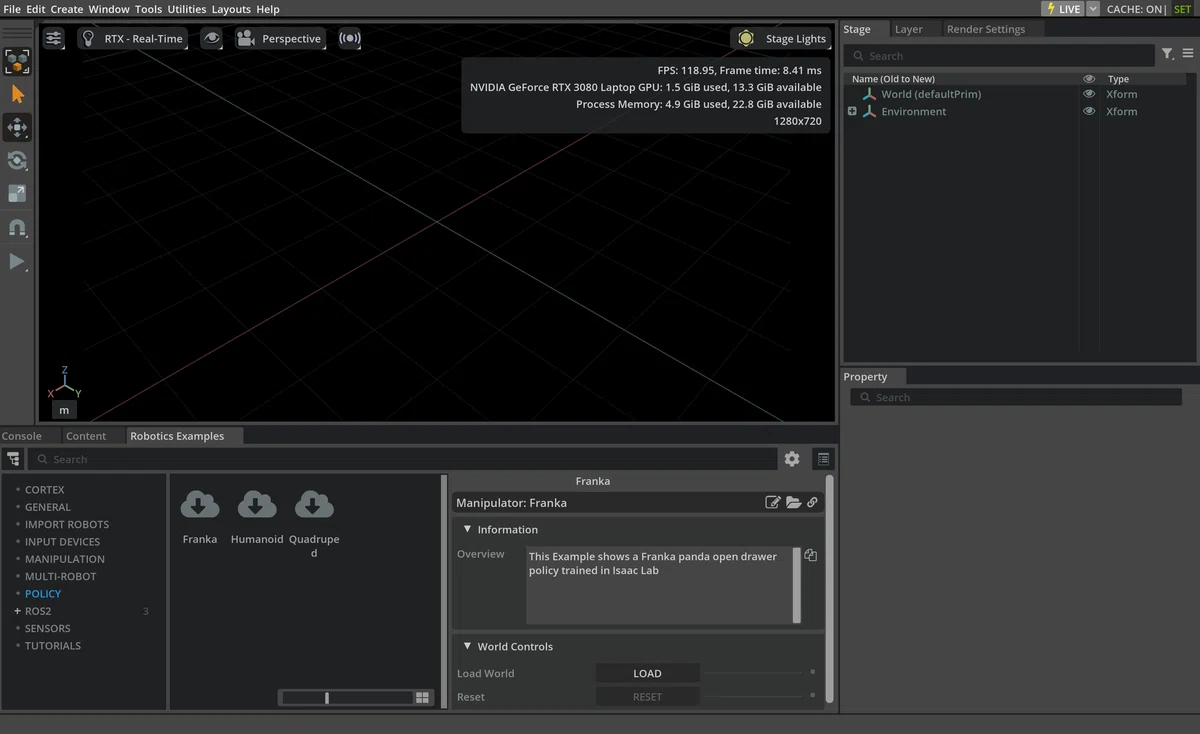This screenshot has height=734, width=1200.
Task: Adjust the thumbnail size slider
Action: click(348, 698)
